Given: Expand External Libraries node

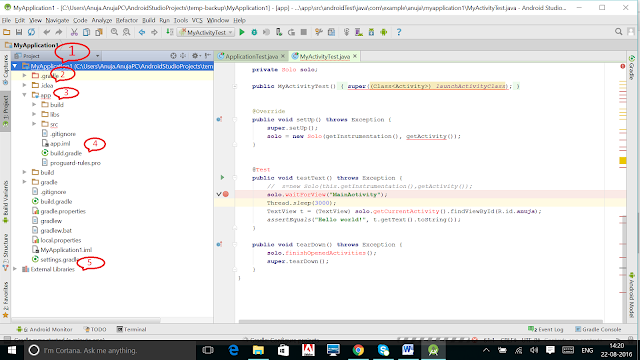Looking at the screenshot, I should [15, 269].
